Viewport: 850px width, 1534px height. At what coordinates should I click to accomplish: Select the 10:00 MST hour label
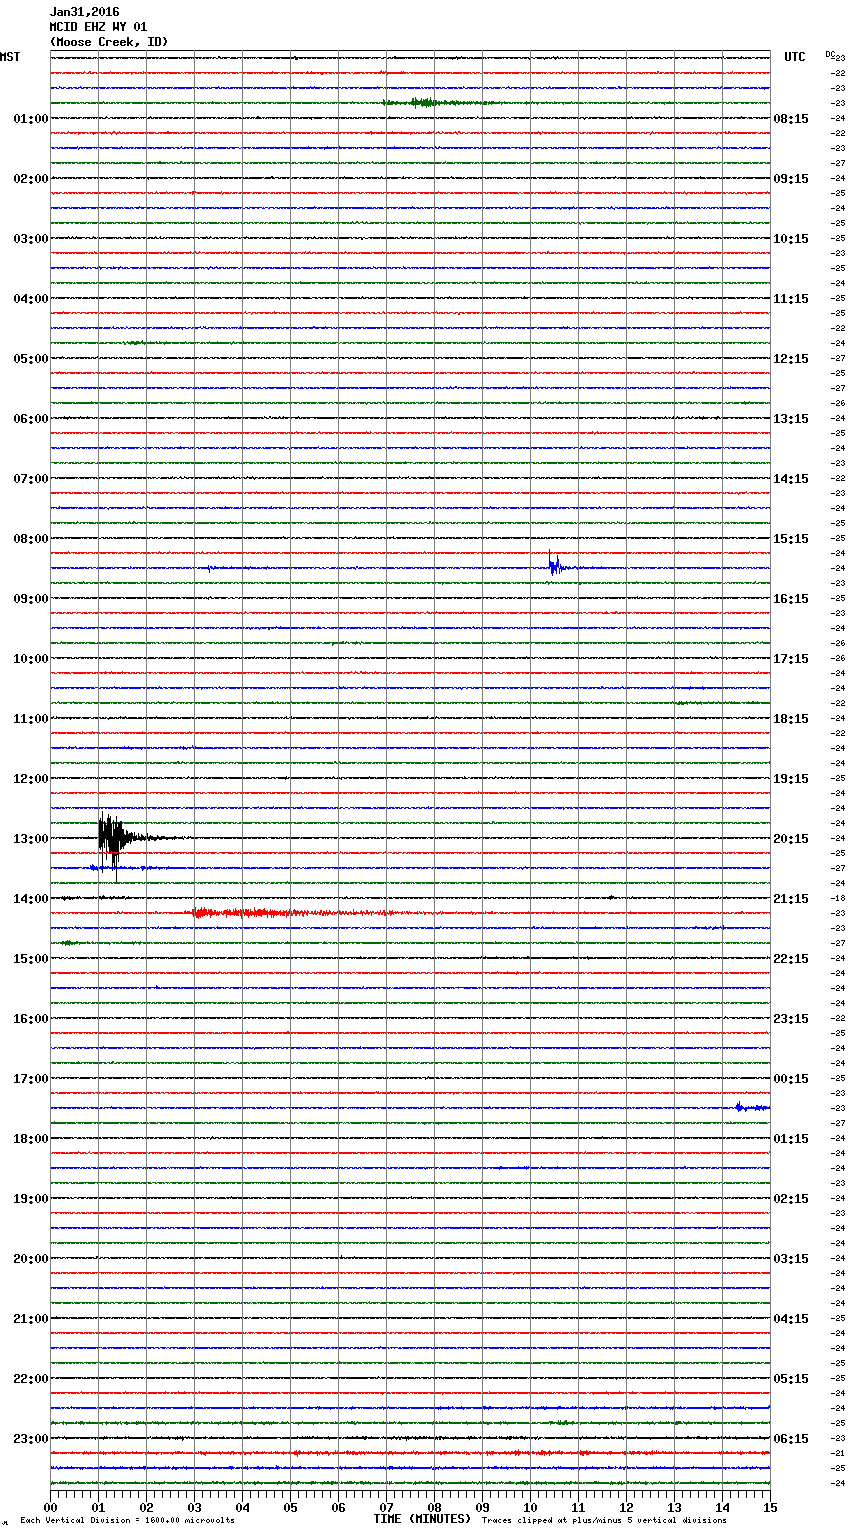[x=30, y=659]
